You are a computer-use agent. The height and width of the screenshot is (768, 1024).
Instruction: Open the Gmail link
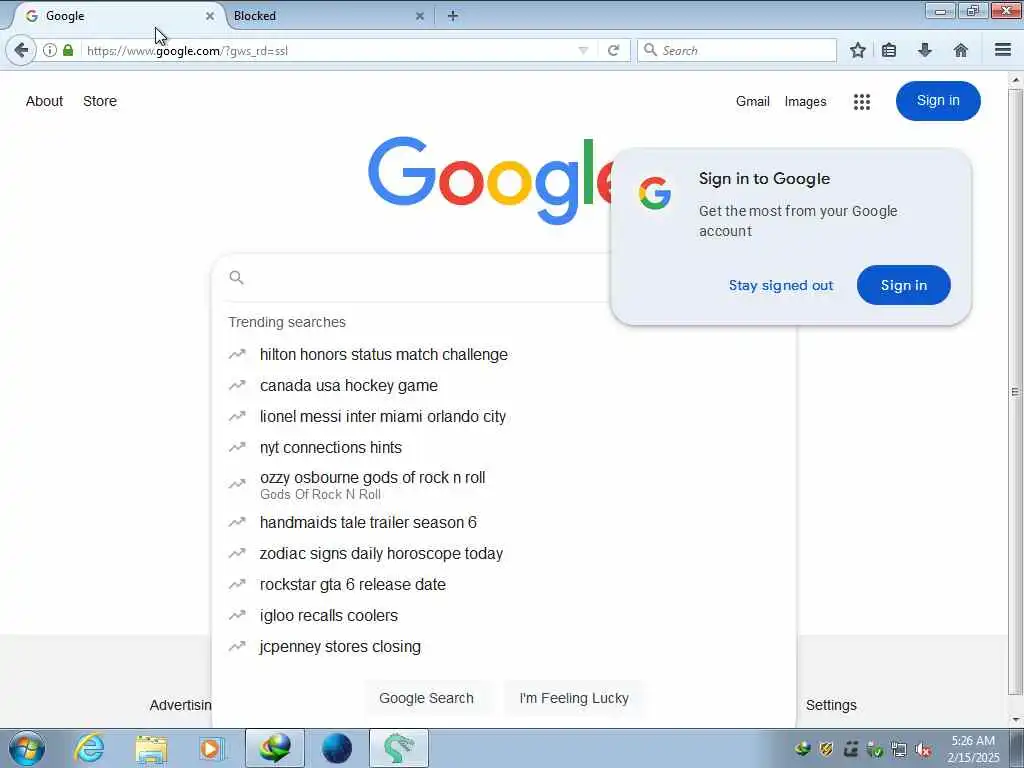752,101
